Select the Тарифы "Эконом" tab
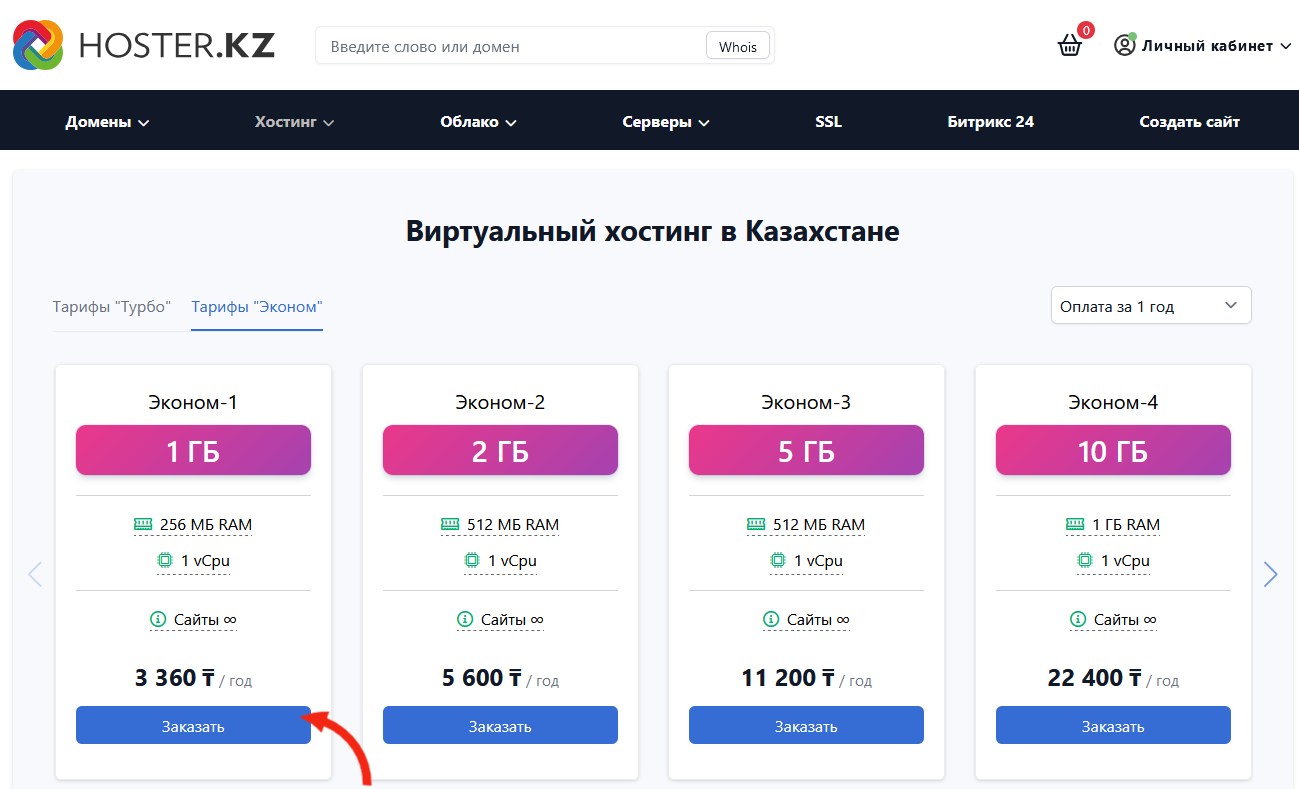This screenshot has height=789, width=1299. click(257, 307)
